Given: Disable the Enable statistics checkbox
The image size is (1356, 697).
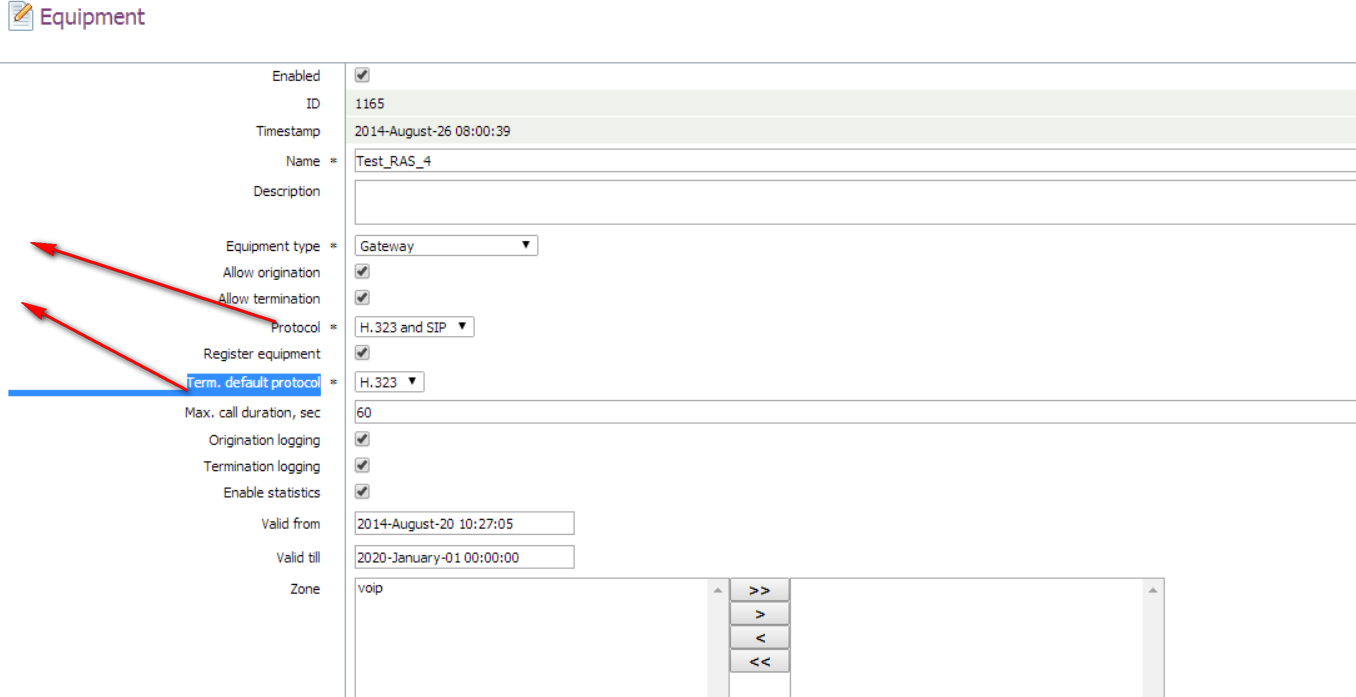Looking at the screenshot, I should (x=363, y=491).
